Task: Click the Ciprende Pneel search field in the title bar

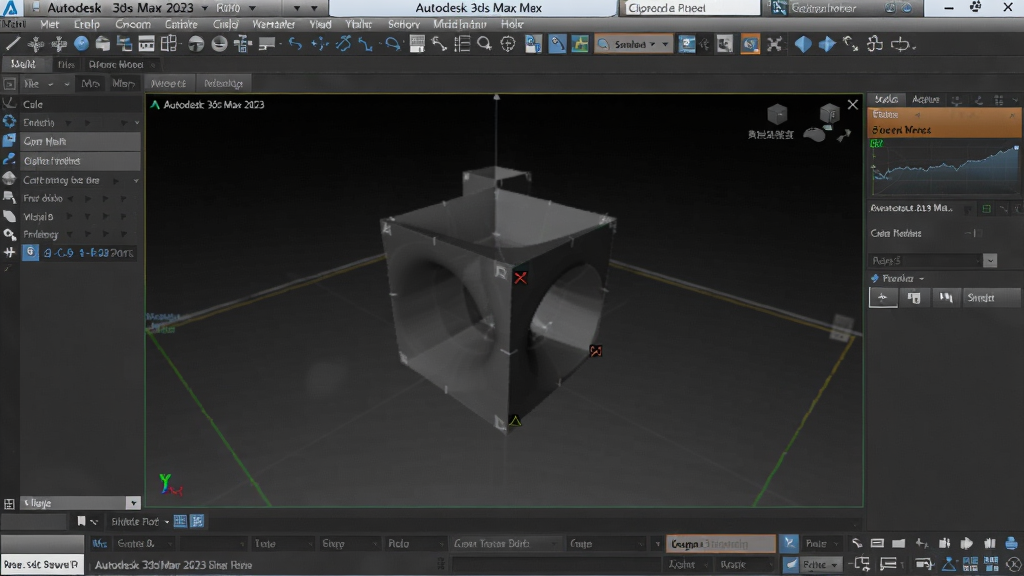Action: pyautogui.click(x=691, y=8)
